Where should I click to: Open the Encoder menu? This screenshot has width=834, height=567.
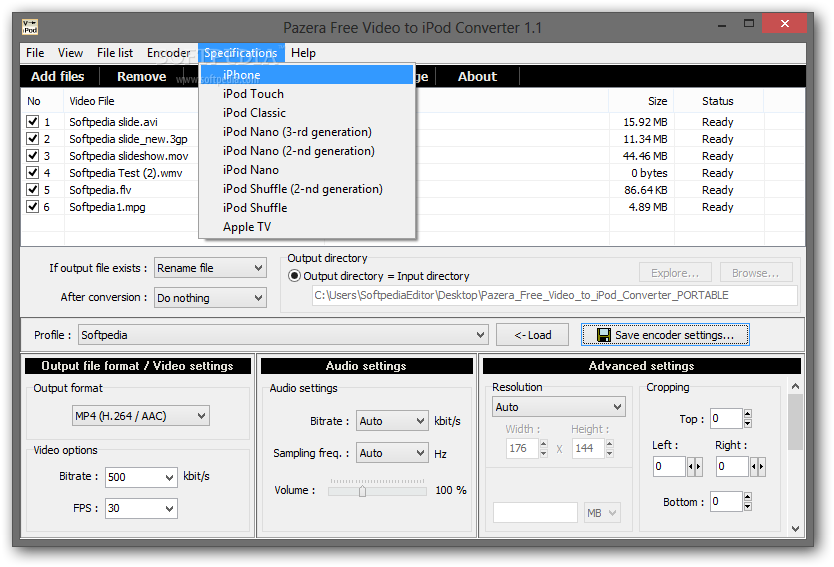pyautogui.click(x=168, y=53)
